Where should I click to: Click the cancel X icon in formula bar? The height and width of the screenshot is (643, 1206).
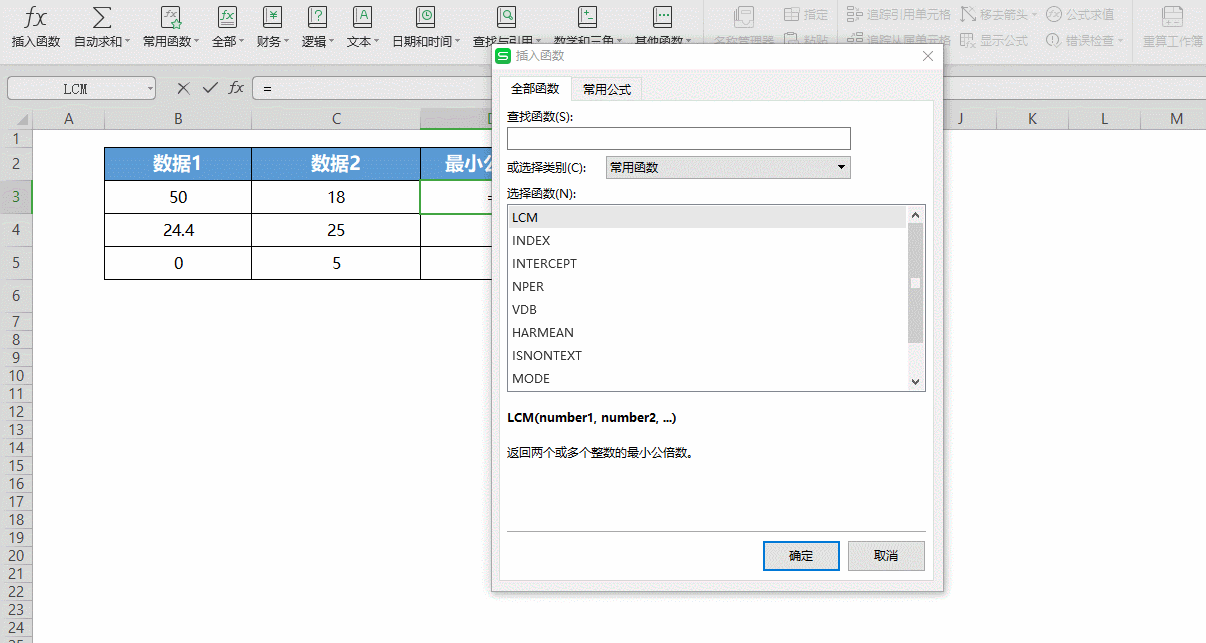(183, 88)
